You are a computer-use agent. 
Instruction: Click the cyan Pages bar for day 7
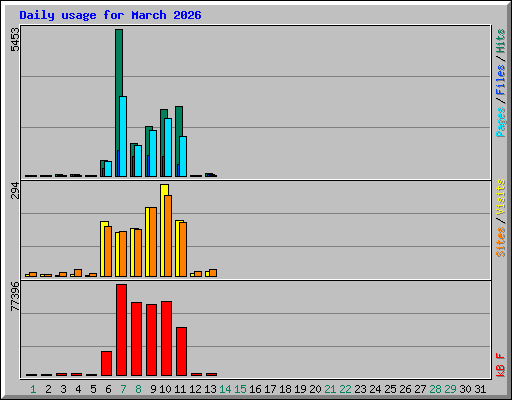[123, 136]
